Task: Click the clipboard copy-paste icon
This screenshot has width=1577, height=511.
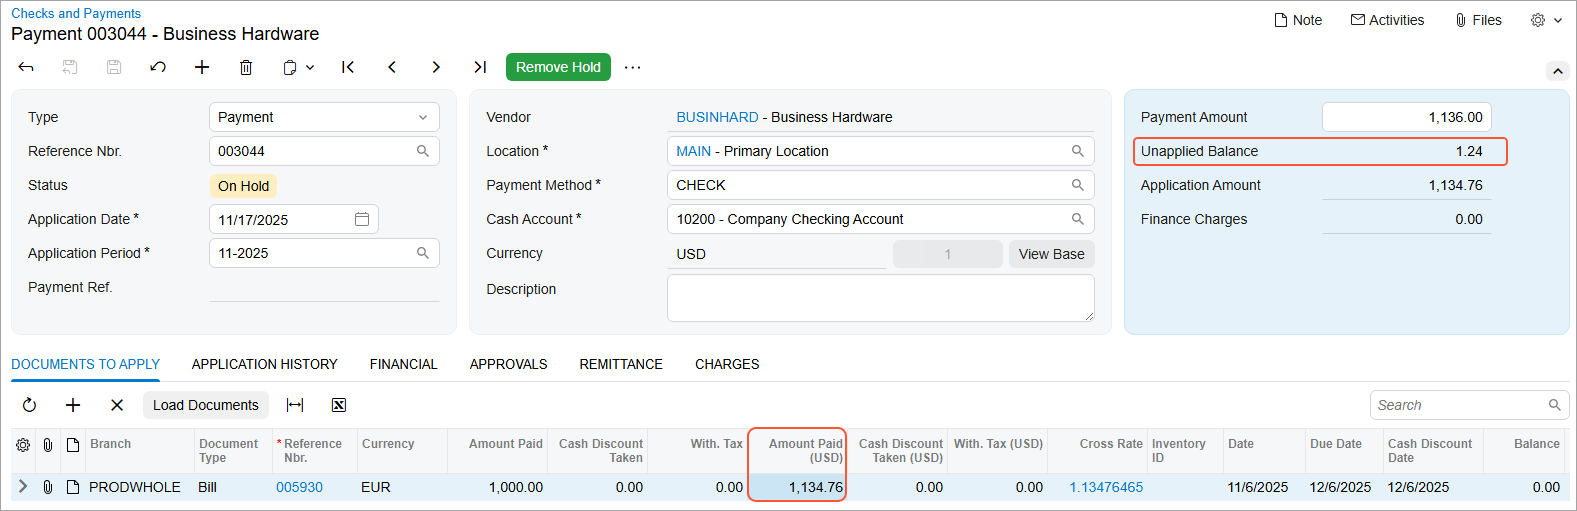Action: point(290,67)
